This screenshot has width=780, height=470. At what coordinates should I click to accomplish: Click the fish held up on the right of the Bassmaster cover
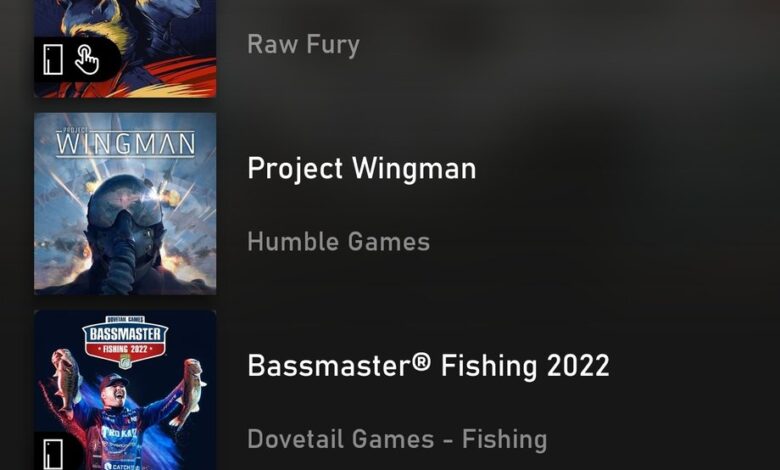click(189, 391)
